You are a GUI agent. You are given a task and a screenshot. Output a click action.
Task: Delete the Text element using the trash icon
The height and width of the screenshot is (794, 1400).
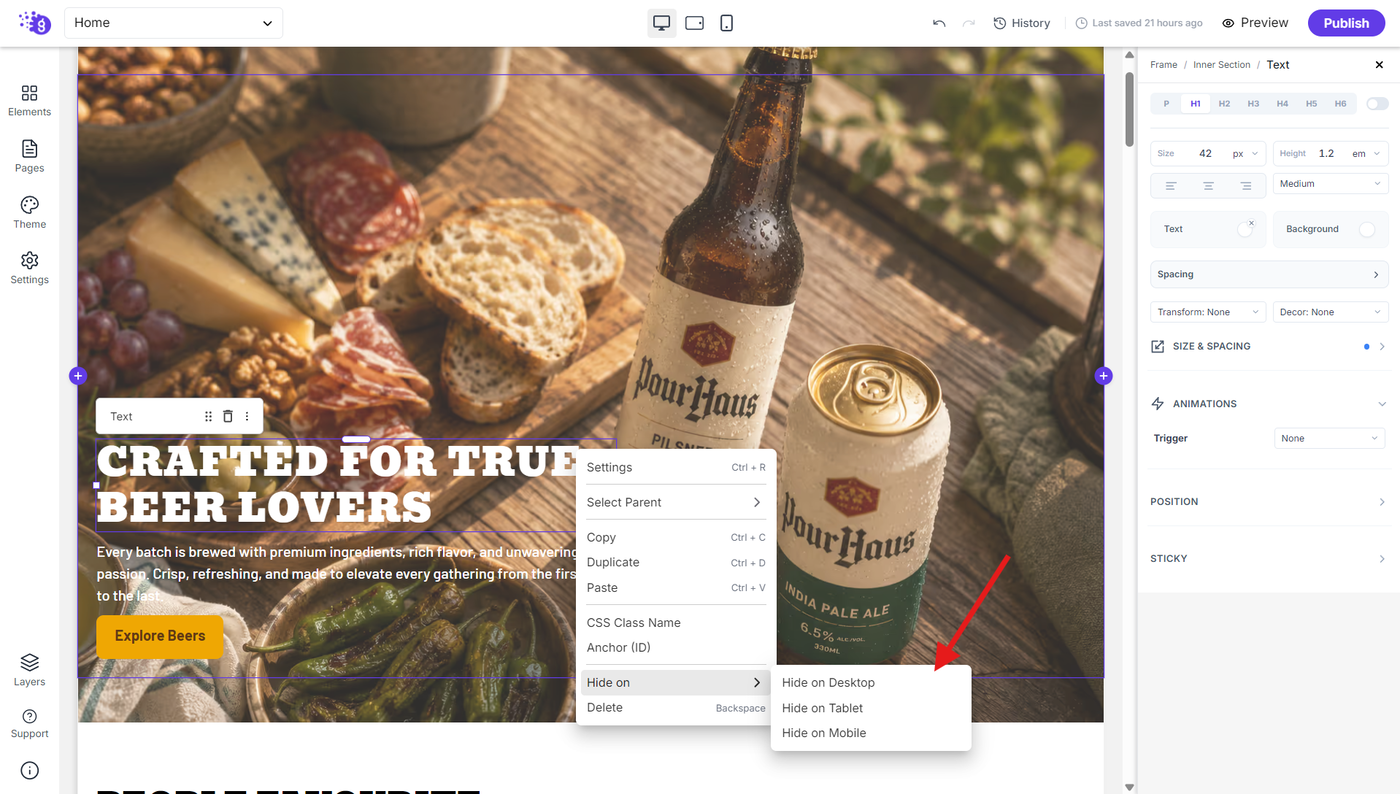coord(228,416)
